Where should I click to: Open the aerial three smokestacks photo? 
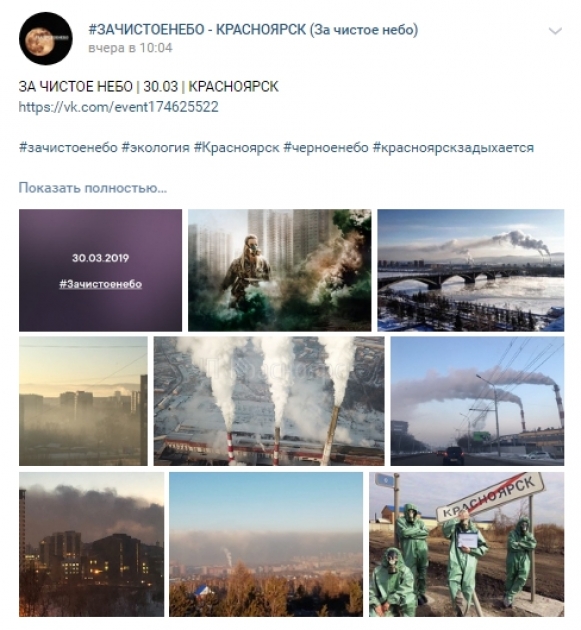pyautogui.click(x=269, y=401)
